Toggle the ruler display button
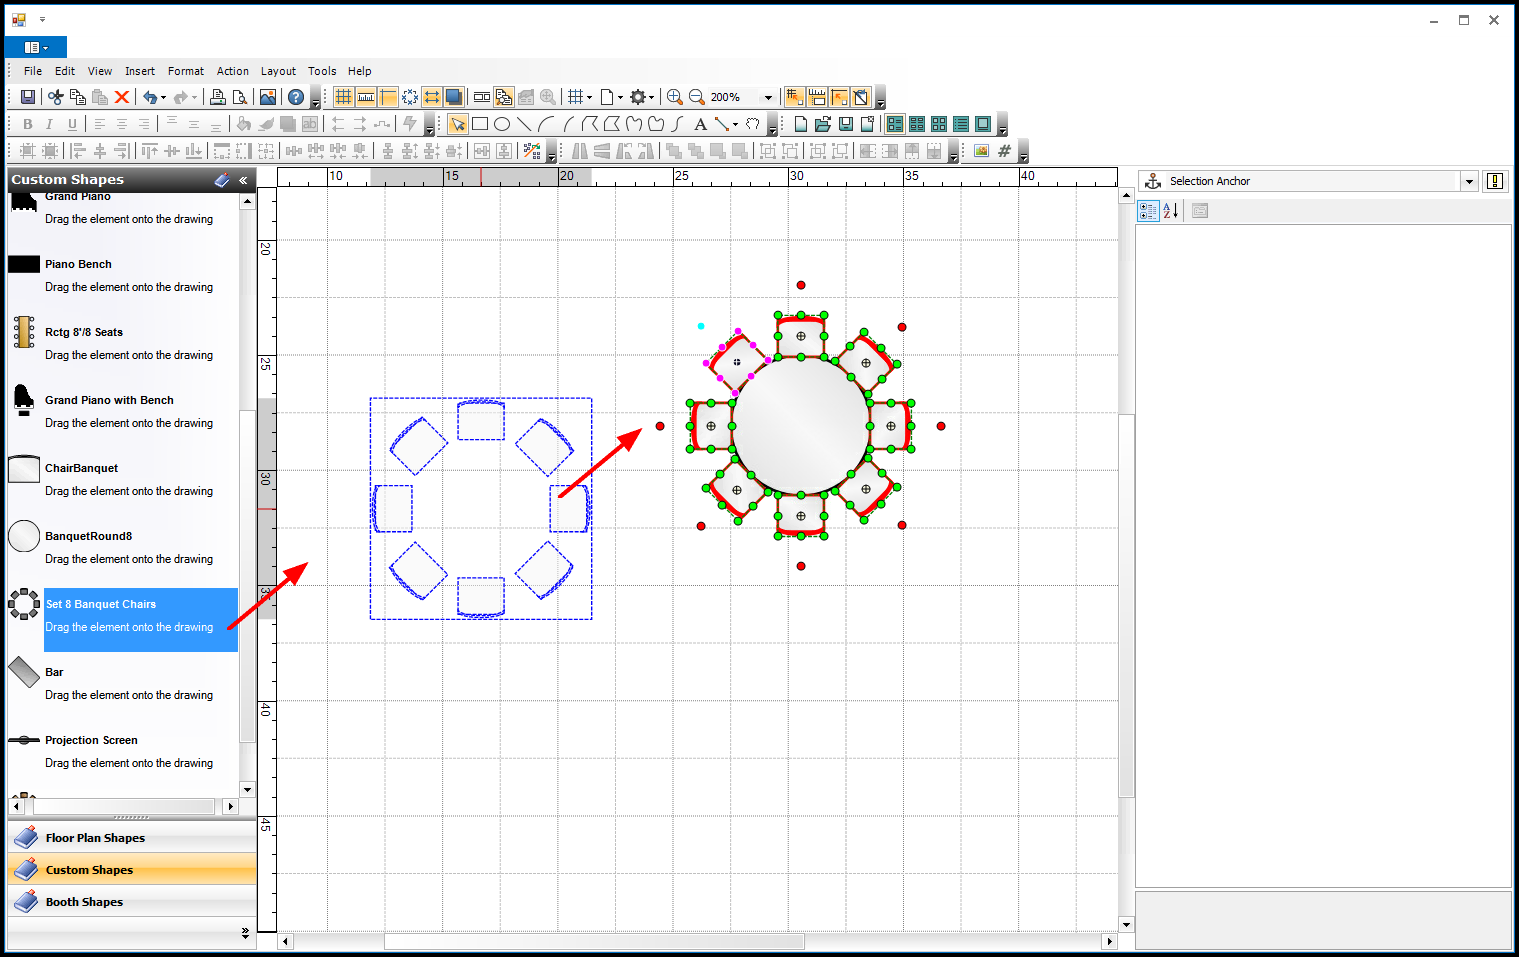The height and width of the screenshot is (957, 1519). [x=366, y=97]
